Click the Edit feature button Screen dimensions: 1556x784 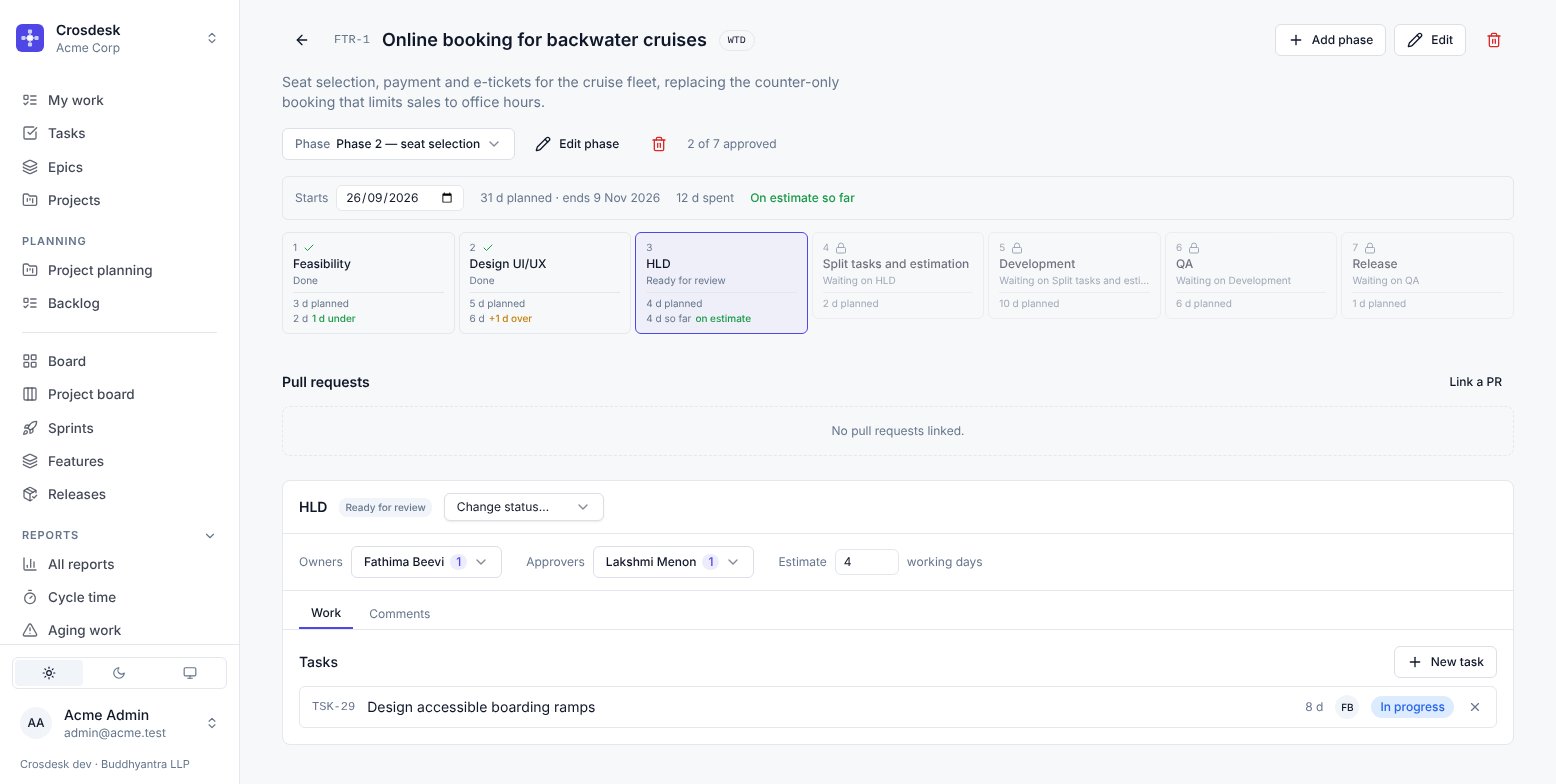[x=1430, y=40]
